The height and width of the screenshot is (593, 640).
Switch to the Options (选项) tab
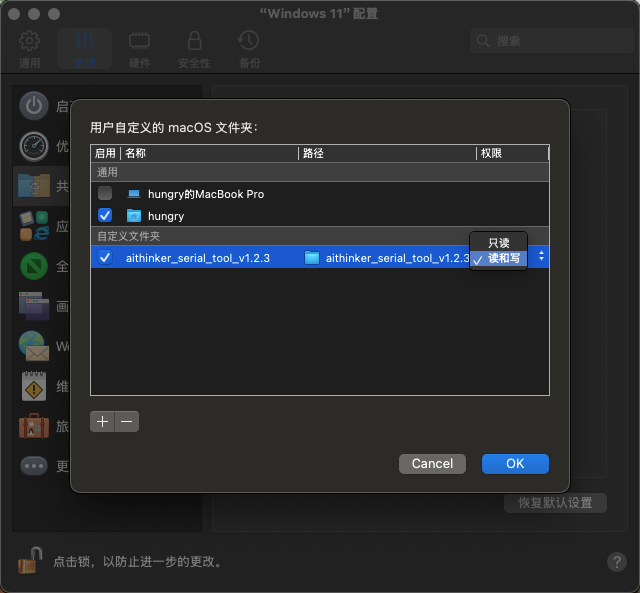pos(84,49)
